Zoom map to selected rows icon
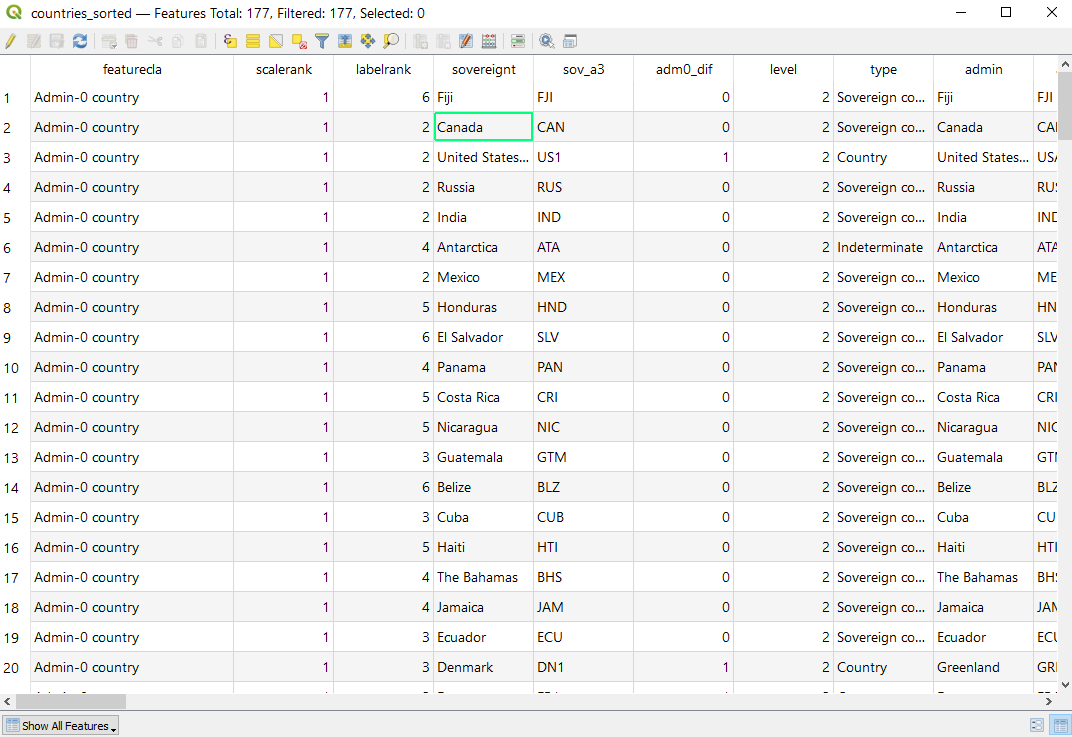 [x=391, y=41]
